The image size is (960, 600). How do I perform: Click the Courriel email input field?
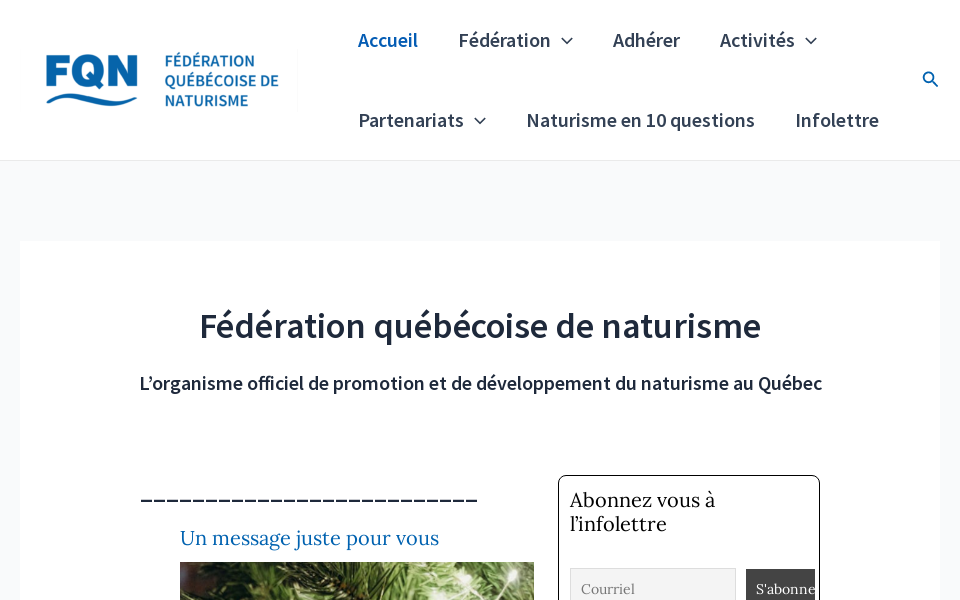pos(652,588)
